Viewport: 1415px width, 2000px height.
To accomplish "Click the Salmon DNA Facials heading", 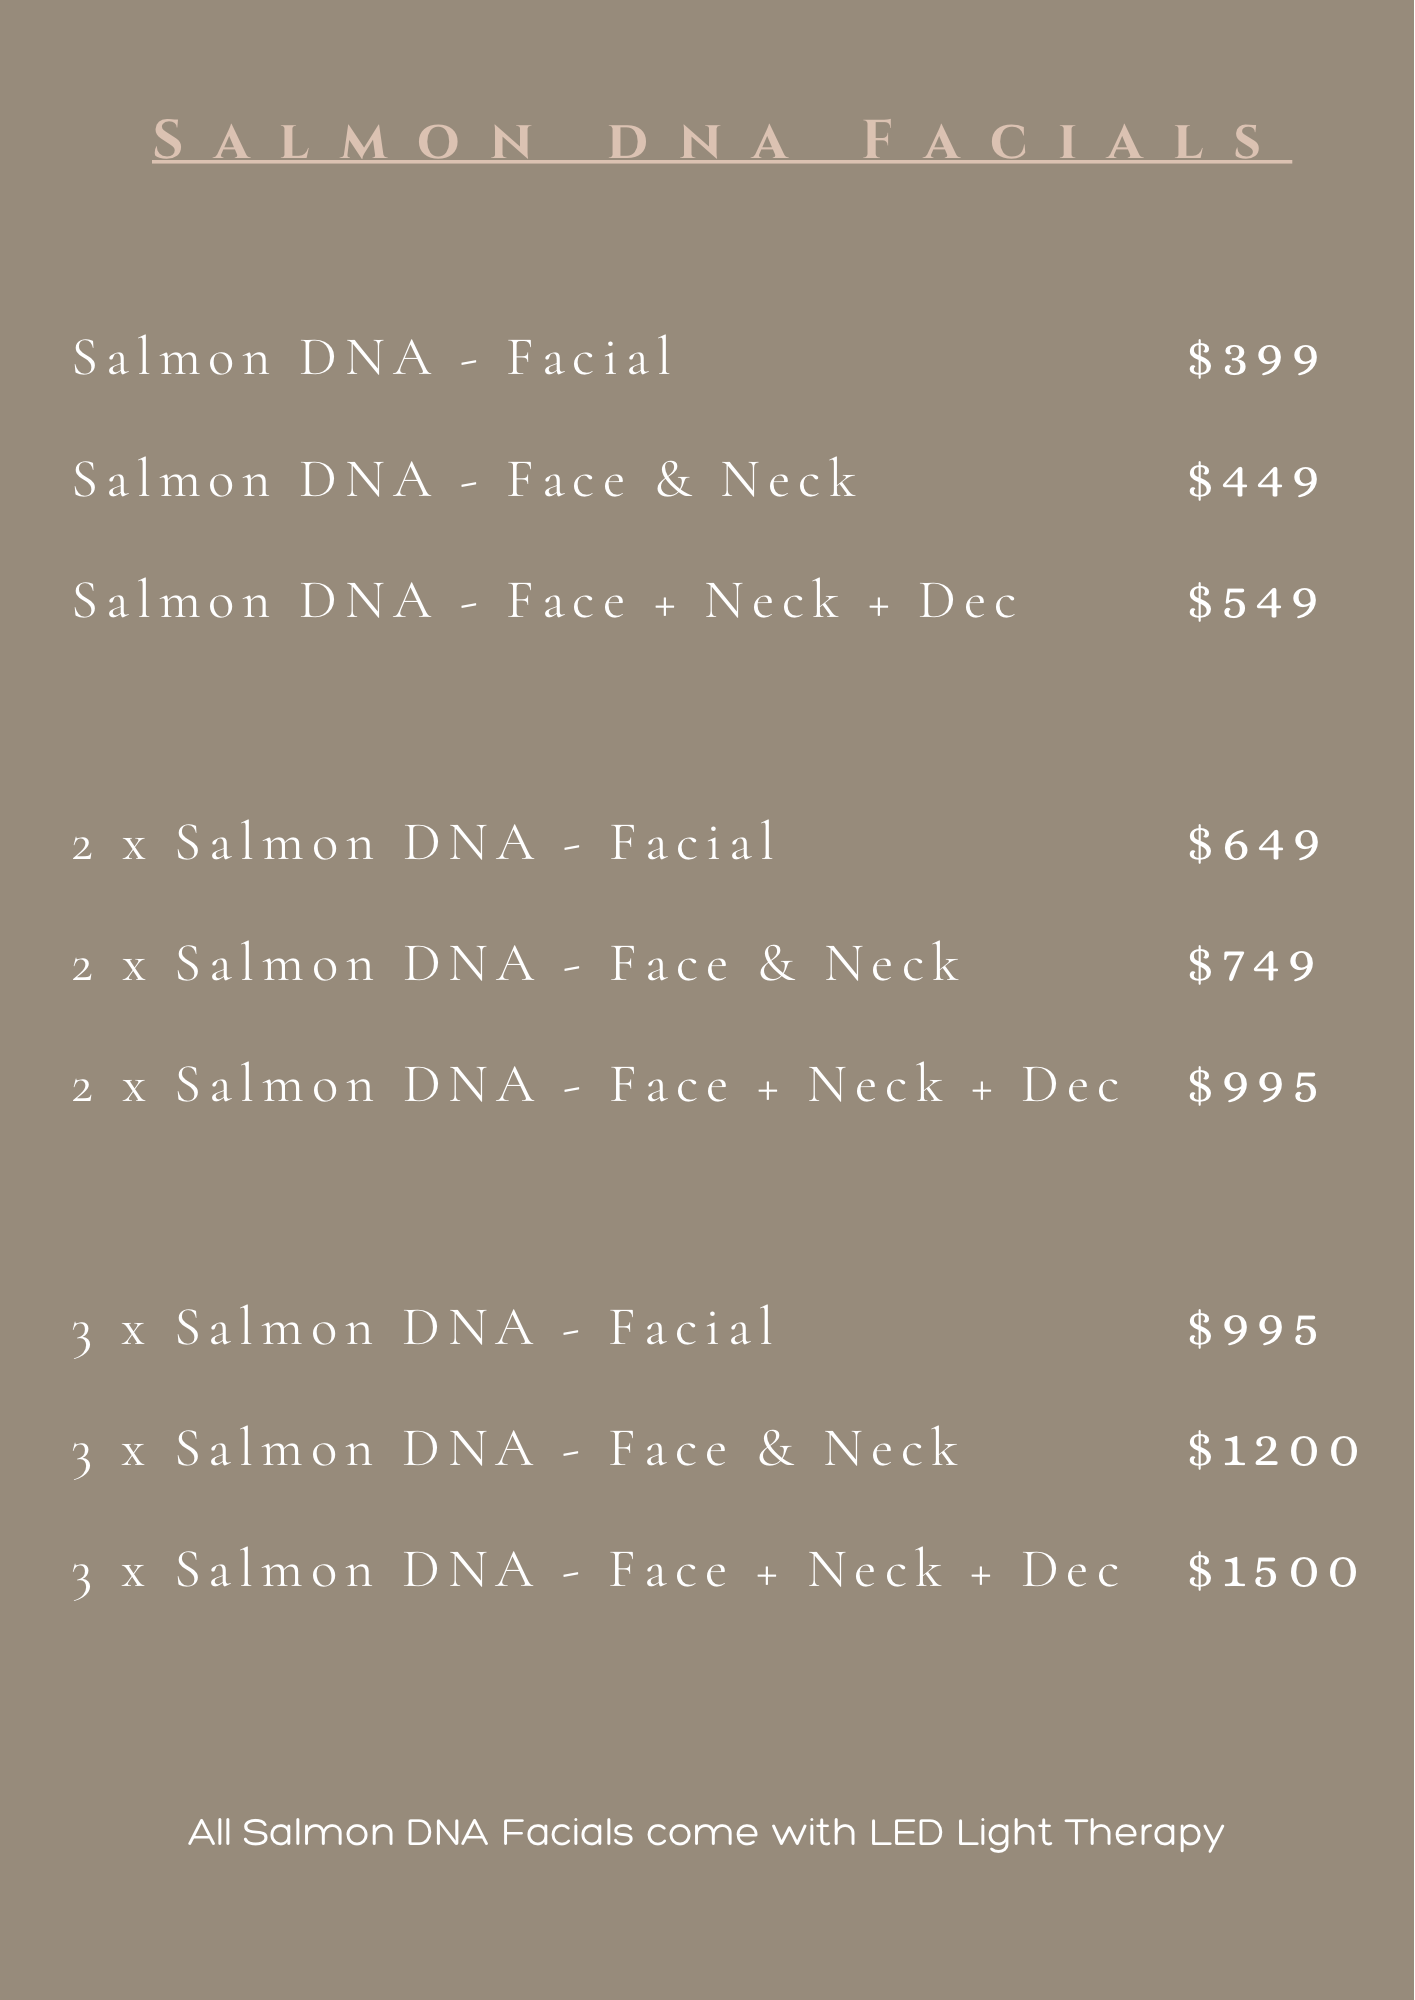I will 720,141.
